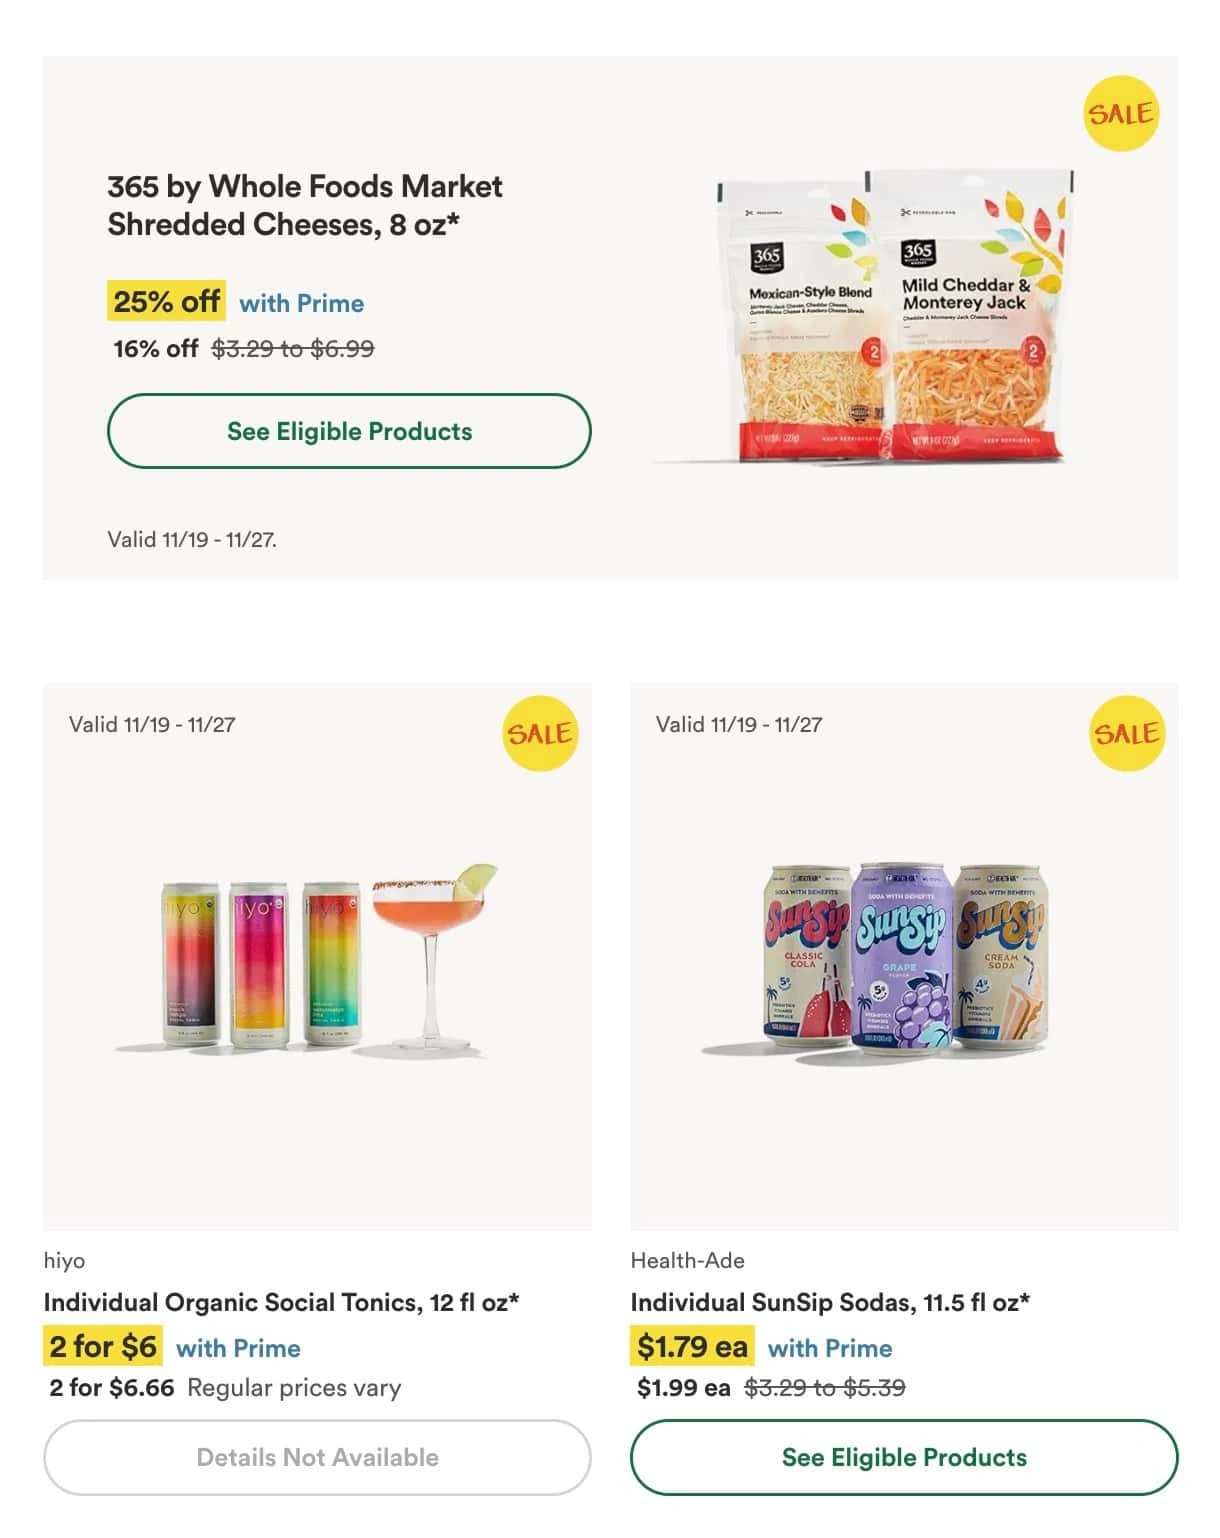The width and height of the screenshot is (1220, 1538).
Task: Click with Prime beside 25% off
Action: [x=301, y=303]
